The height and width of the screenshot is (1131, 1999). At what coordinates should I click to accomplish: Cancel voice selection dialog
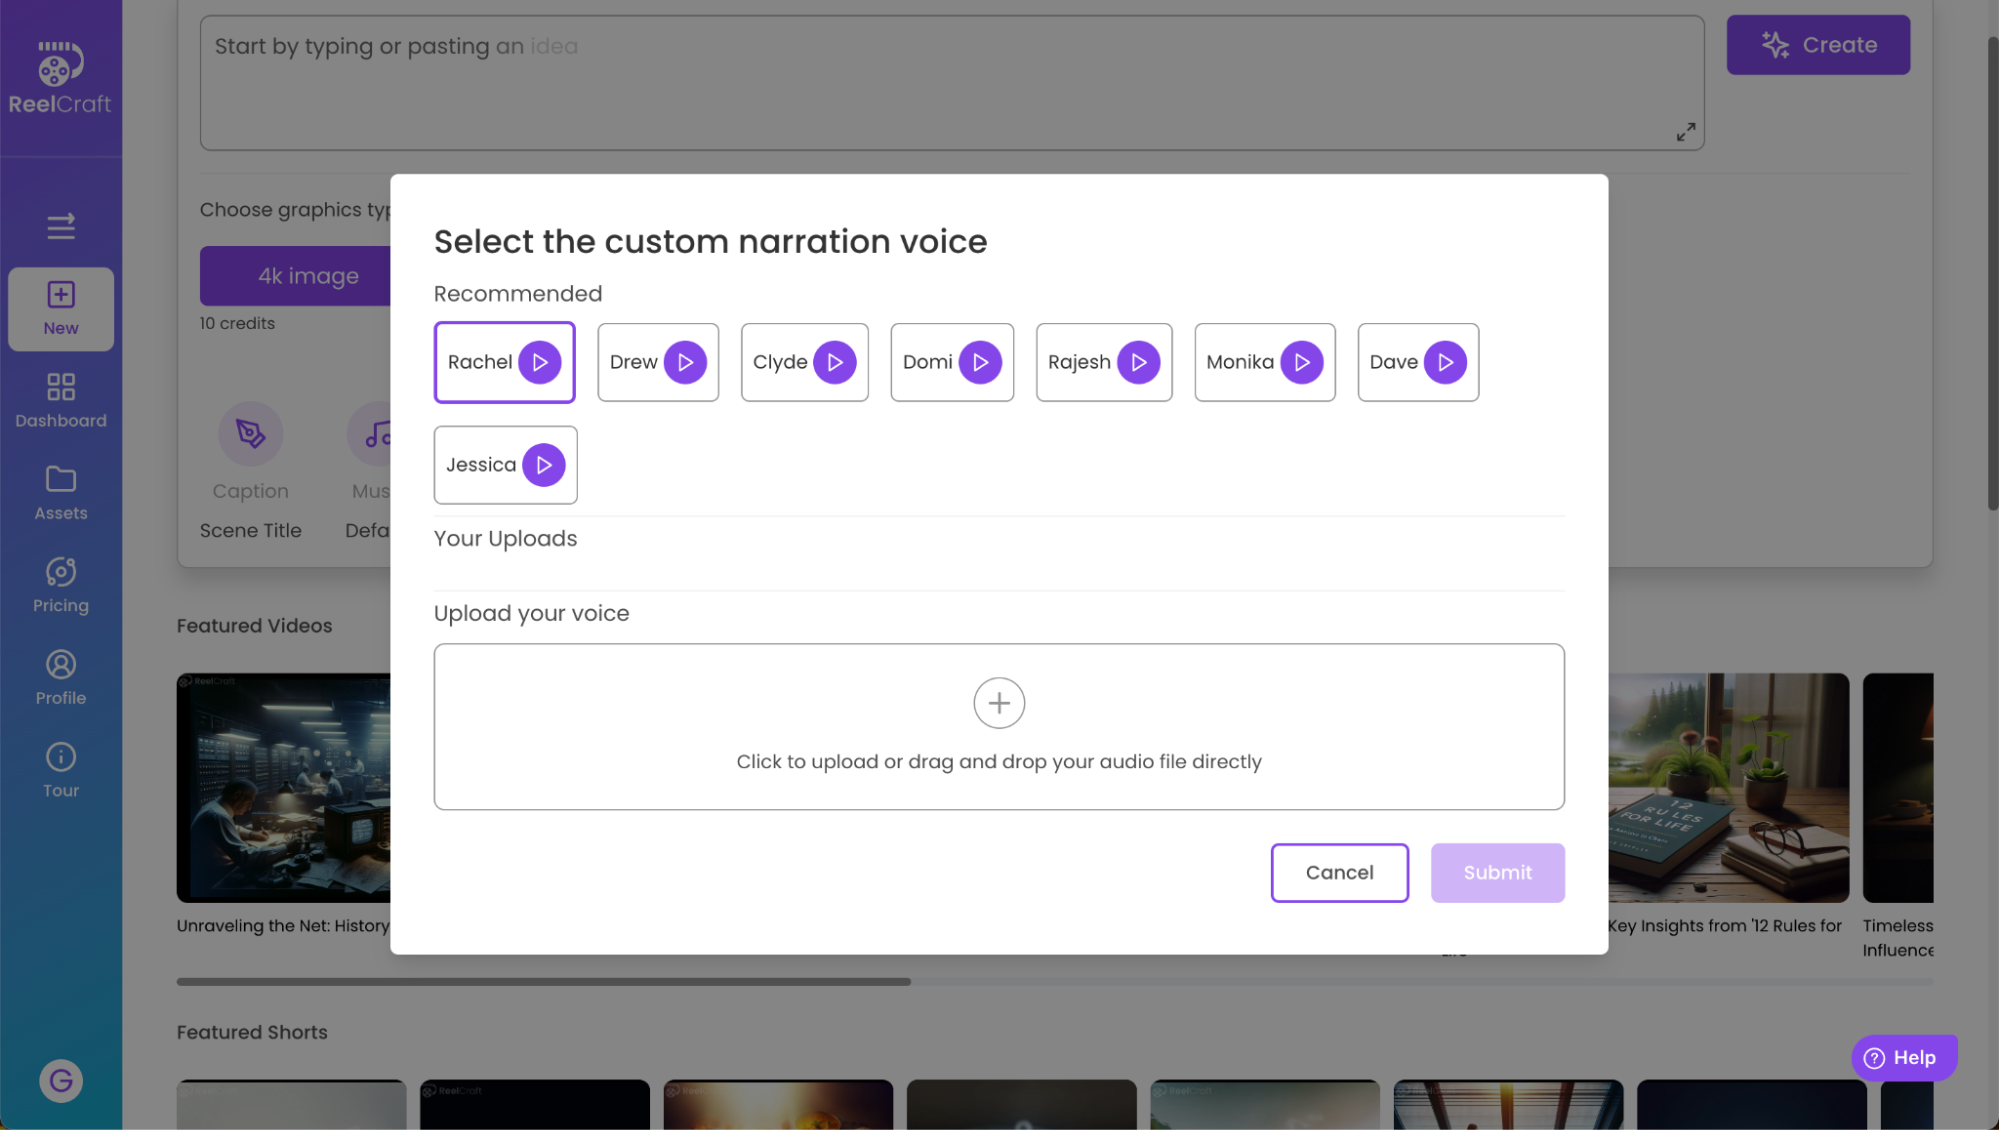click(x=1339, y=872)
